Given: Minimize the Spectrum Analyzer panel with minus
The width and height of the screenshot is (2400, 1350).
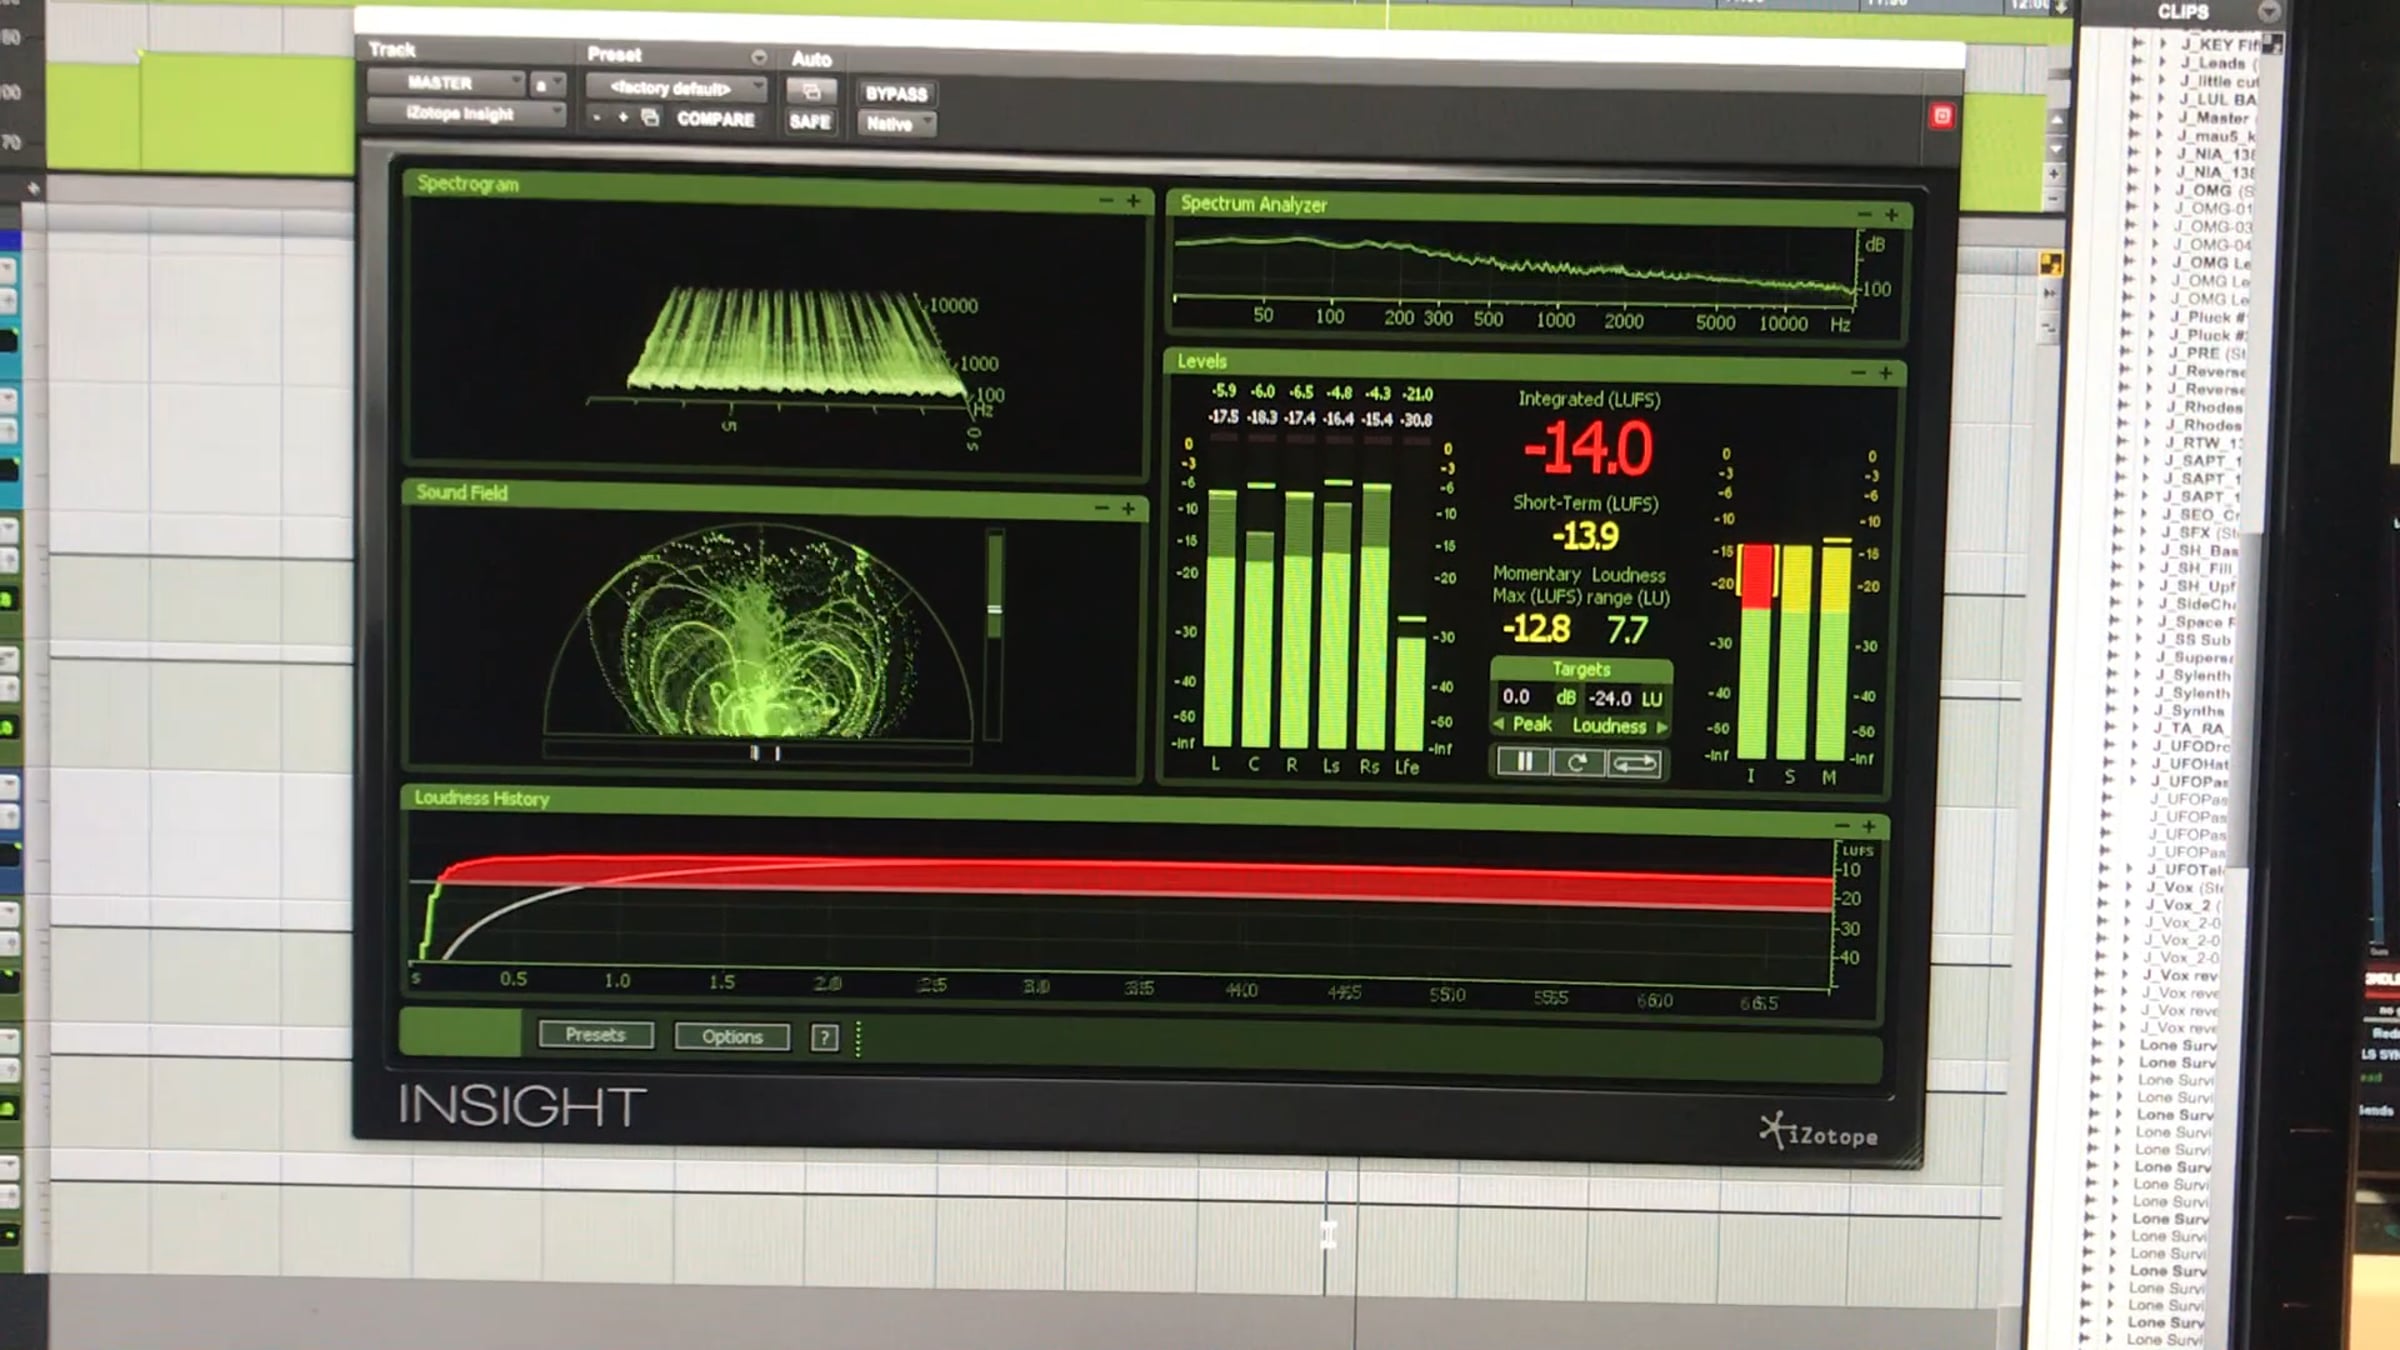Looking at the screenshot, I should 1864,214.
